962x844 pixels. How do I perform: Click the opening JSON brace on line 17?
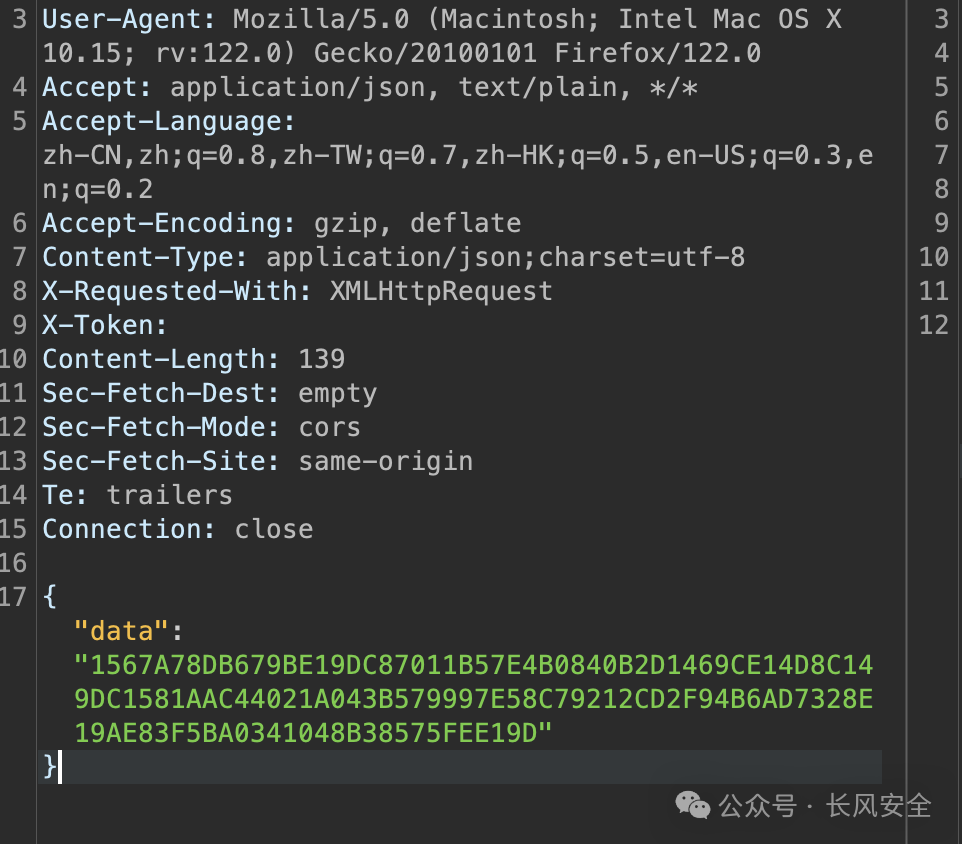click(50, 597)
